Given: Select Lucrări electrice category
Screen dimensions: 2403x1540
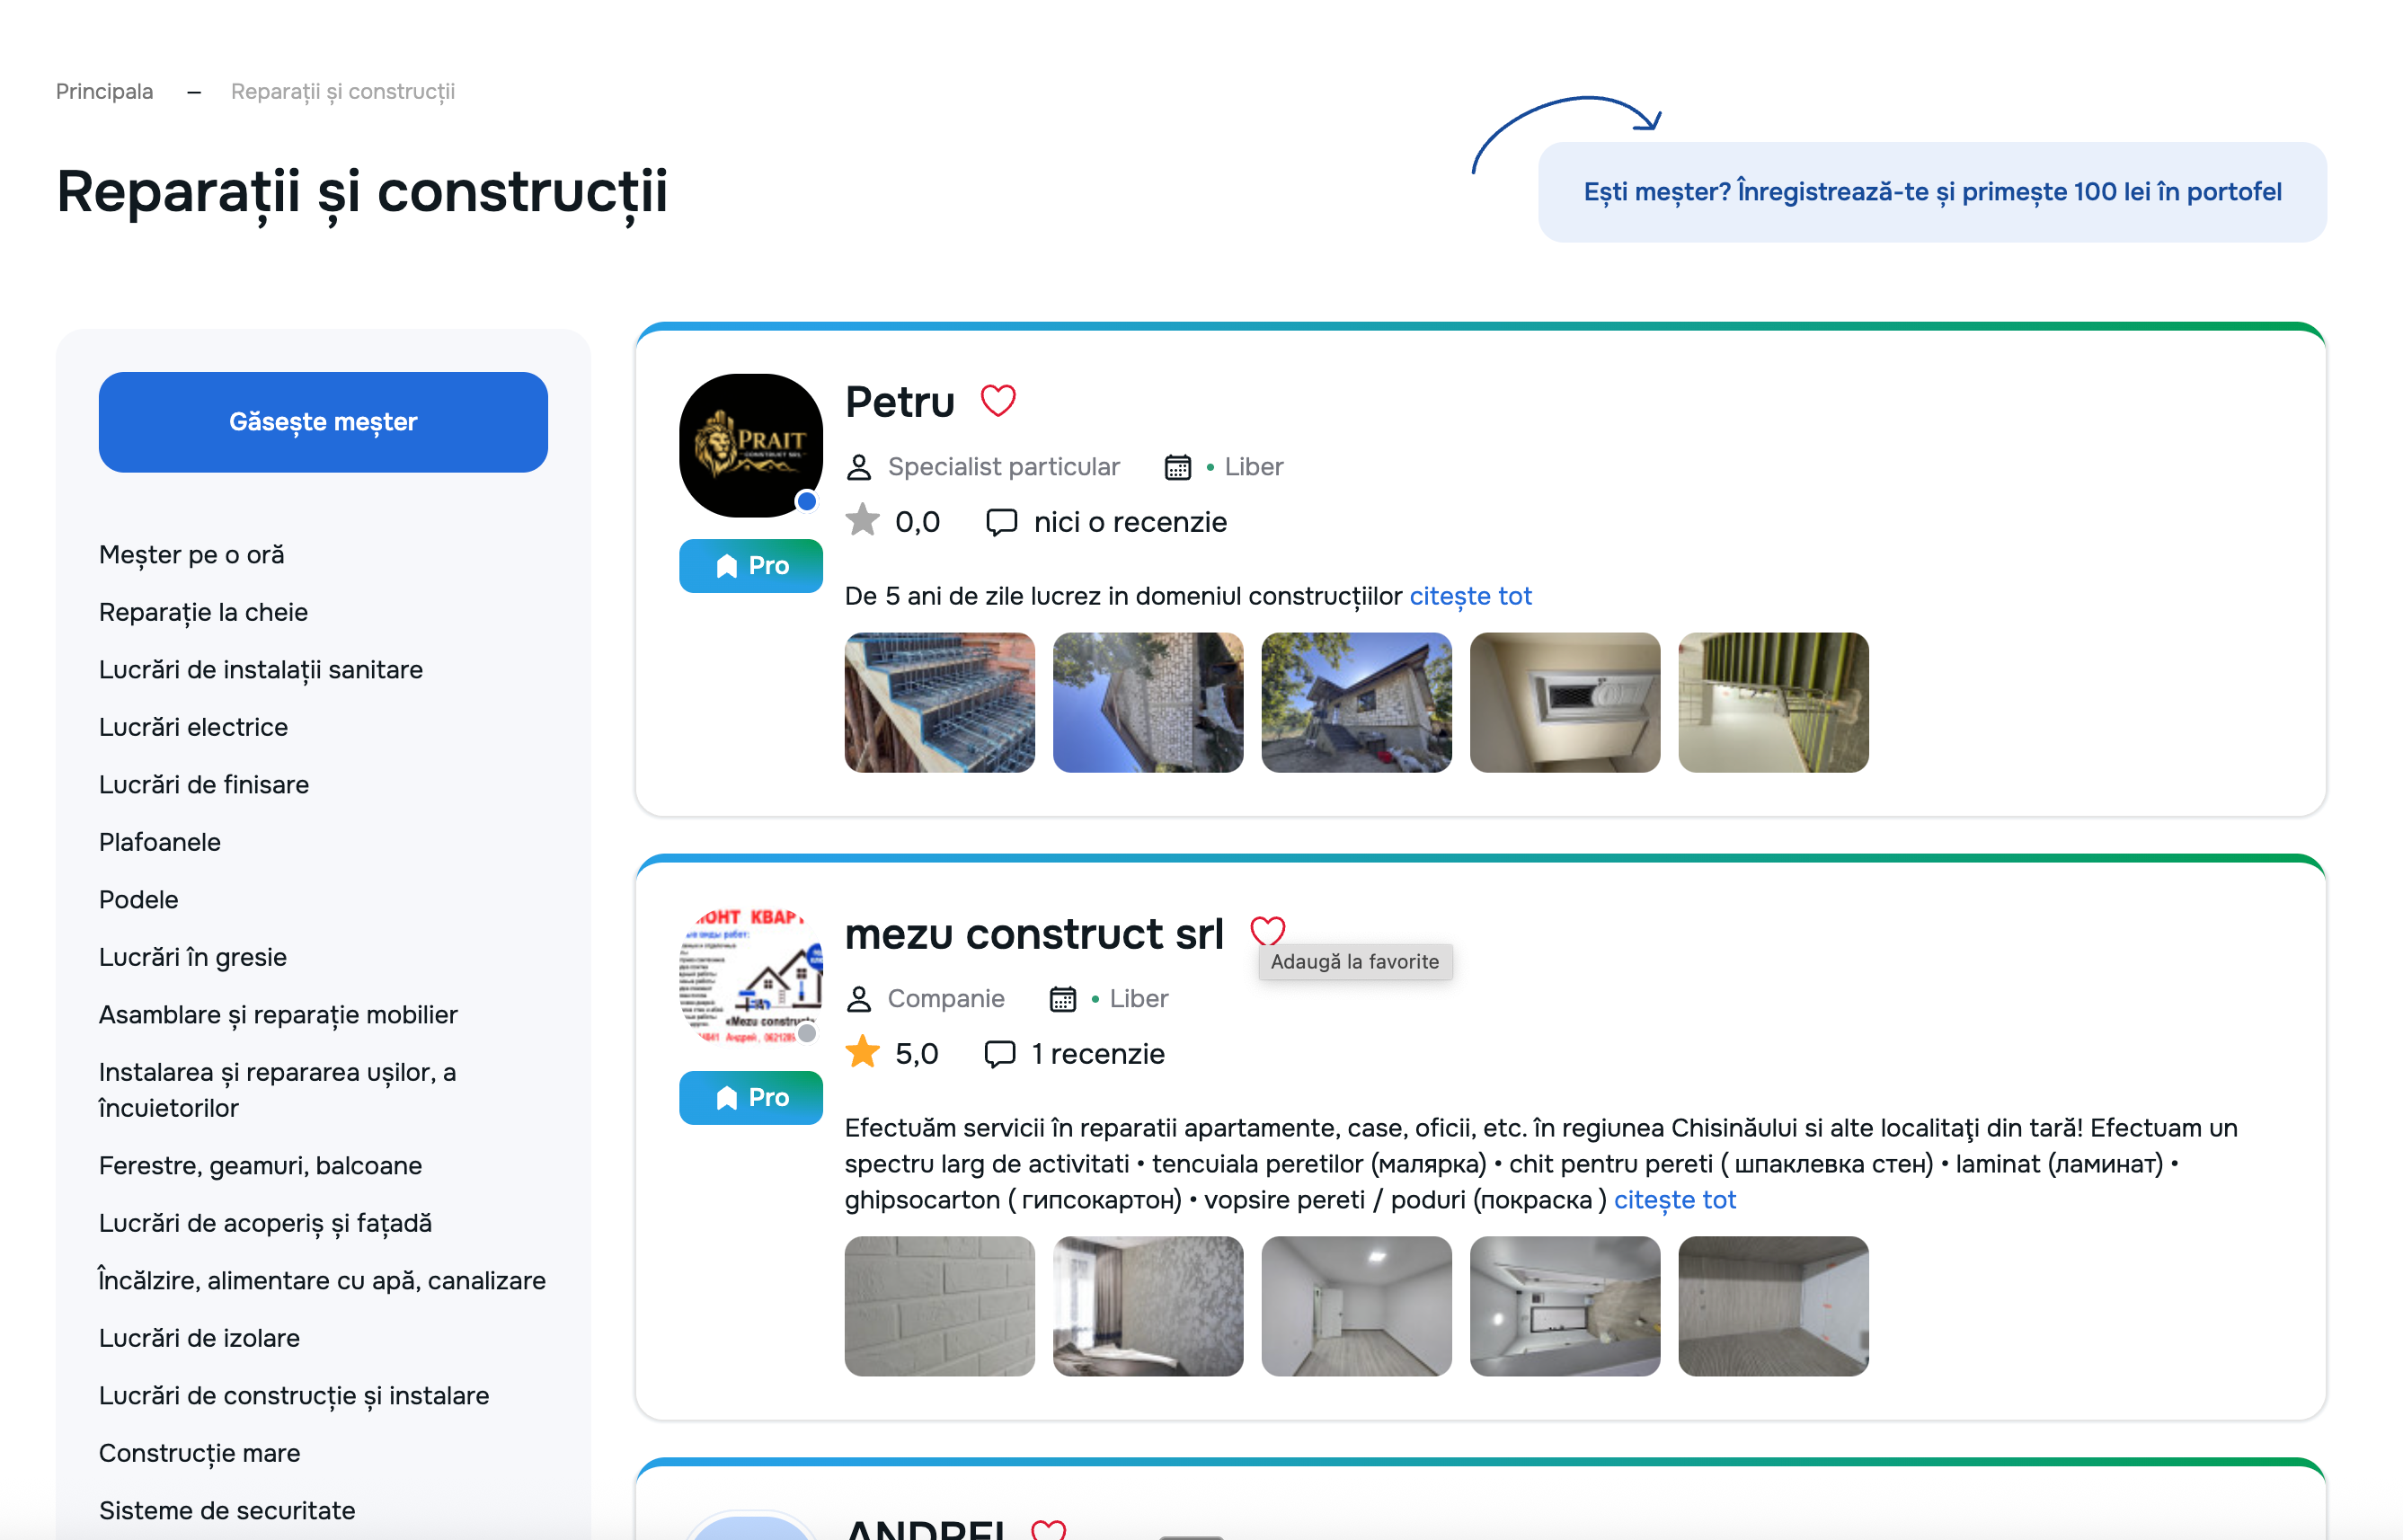Looking at the screenshot, I should [193, 727].
